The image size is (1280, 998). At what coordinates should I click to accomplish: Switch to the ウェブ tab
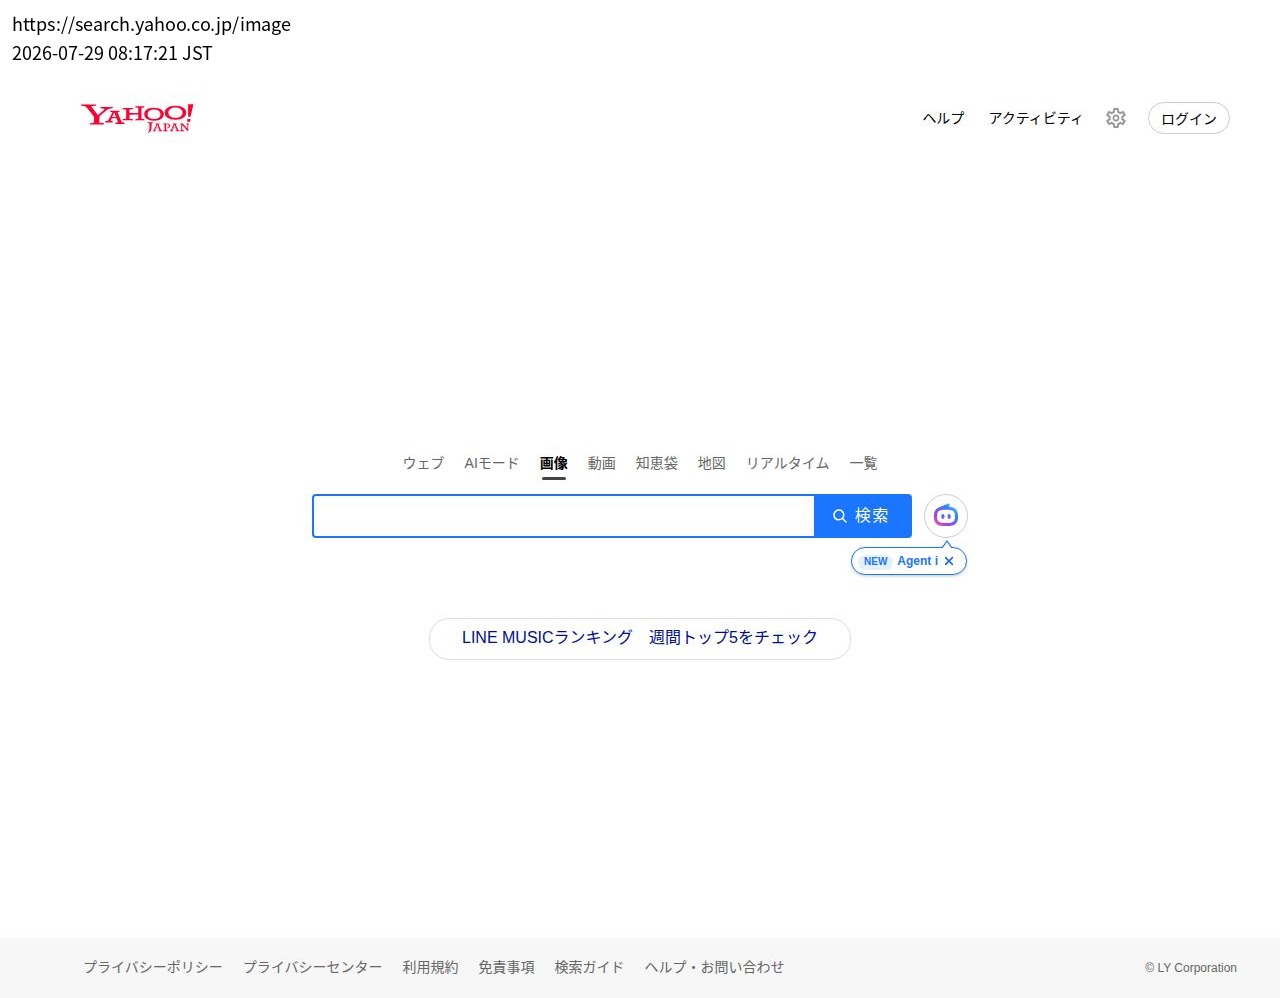[423, 463]
